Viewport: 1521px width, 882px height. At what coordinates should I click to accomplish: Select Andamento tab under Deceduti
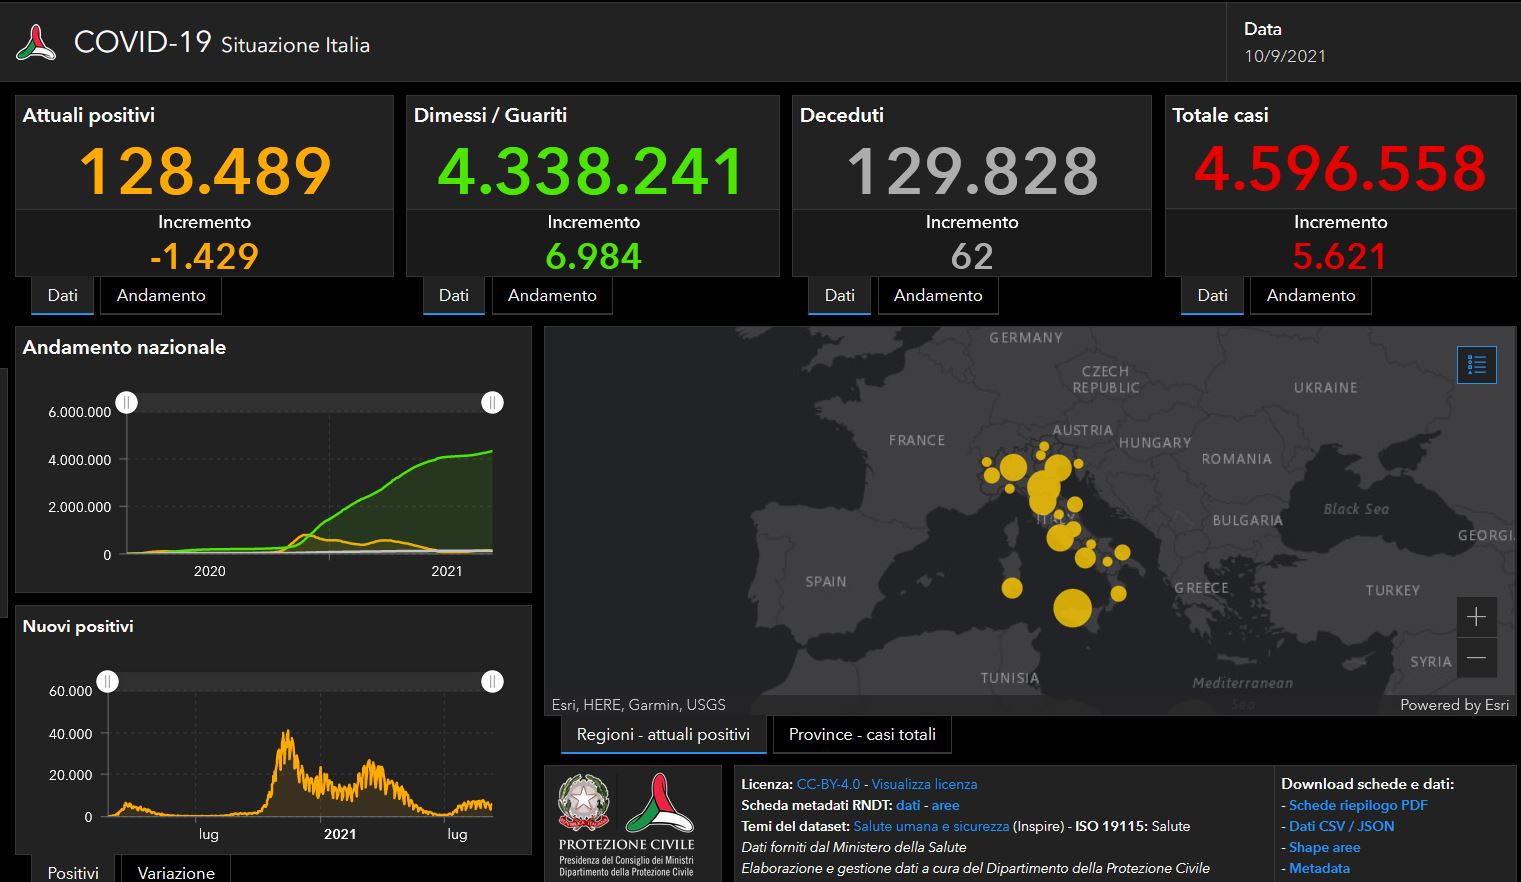[938, 296]
